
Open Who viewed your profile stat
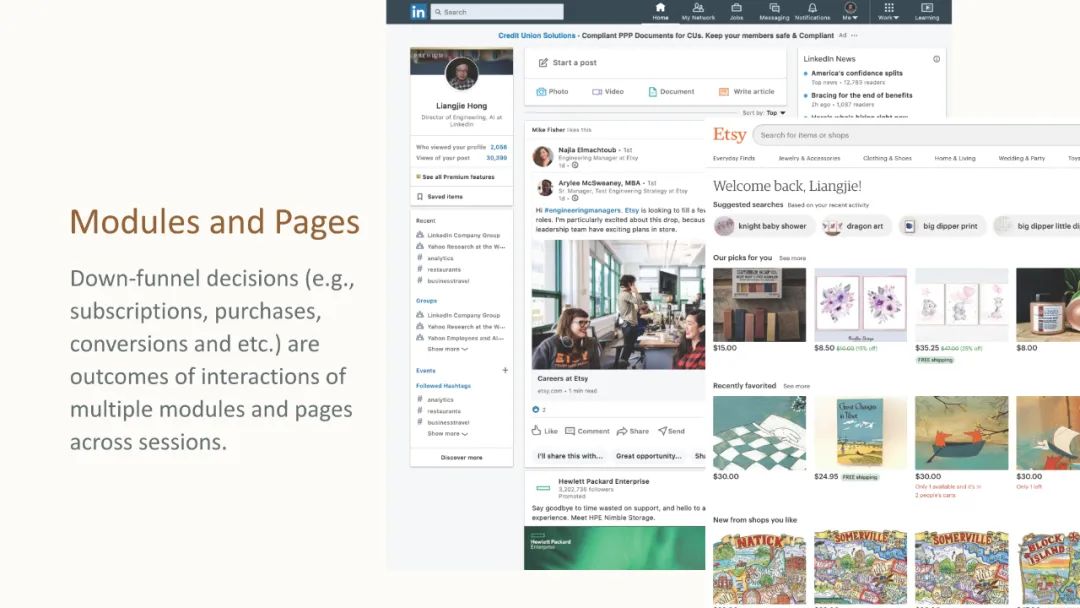coord(461,147)
